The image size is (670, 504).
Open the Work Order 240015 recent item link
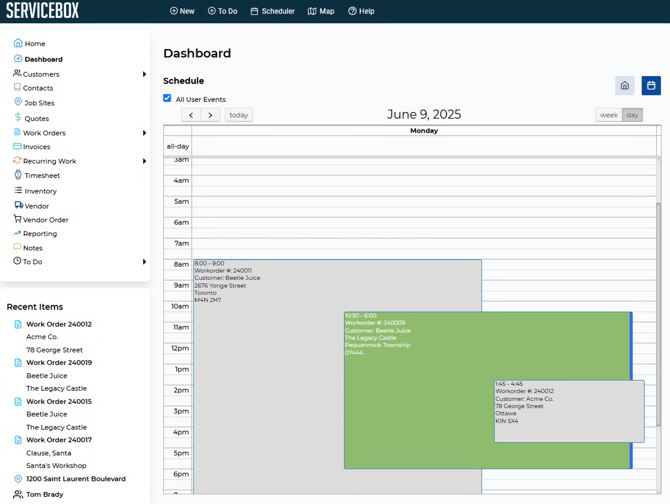(x=59, y=401)
